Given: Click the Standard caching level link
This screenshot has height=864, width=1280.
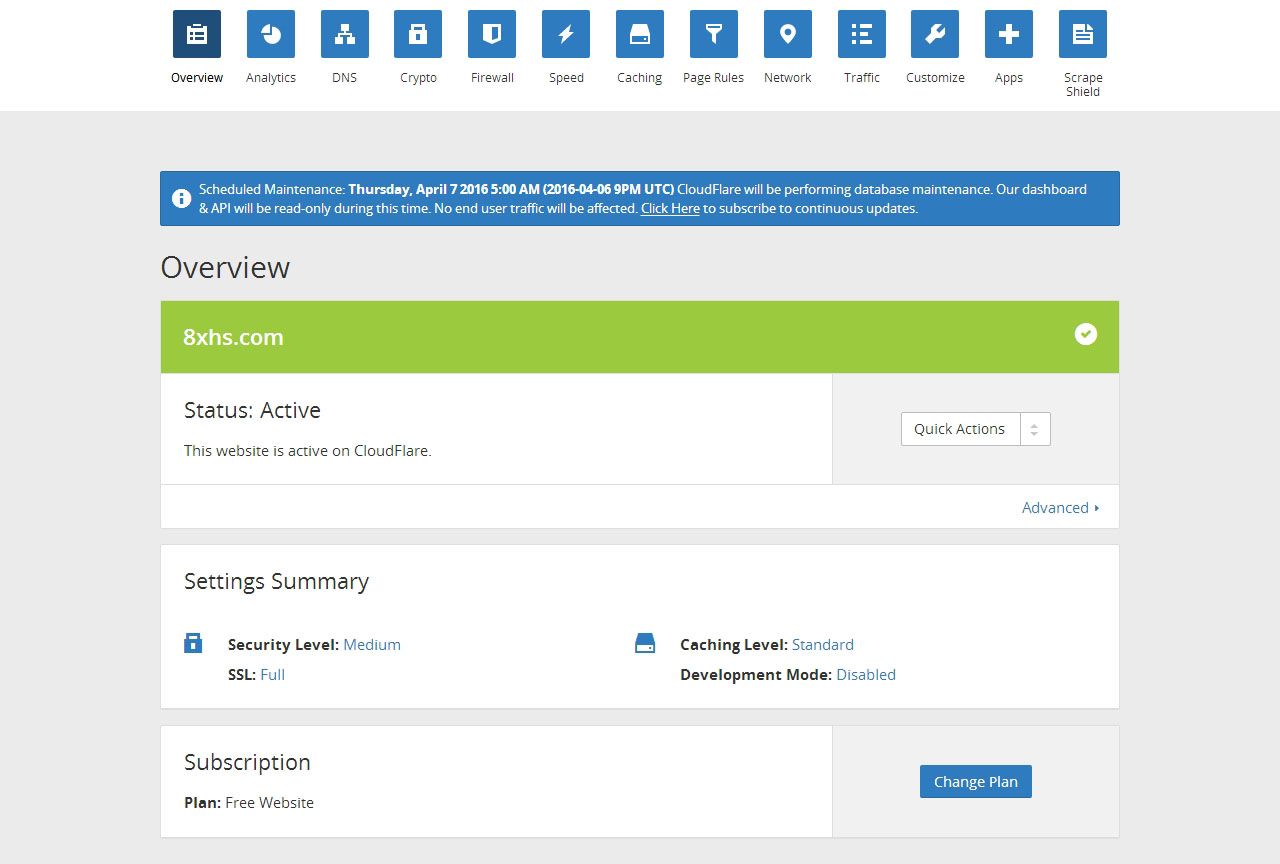Looking at the screenshot, I should 823,645.
